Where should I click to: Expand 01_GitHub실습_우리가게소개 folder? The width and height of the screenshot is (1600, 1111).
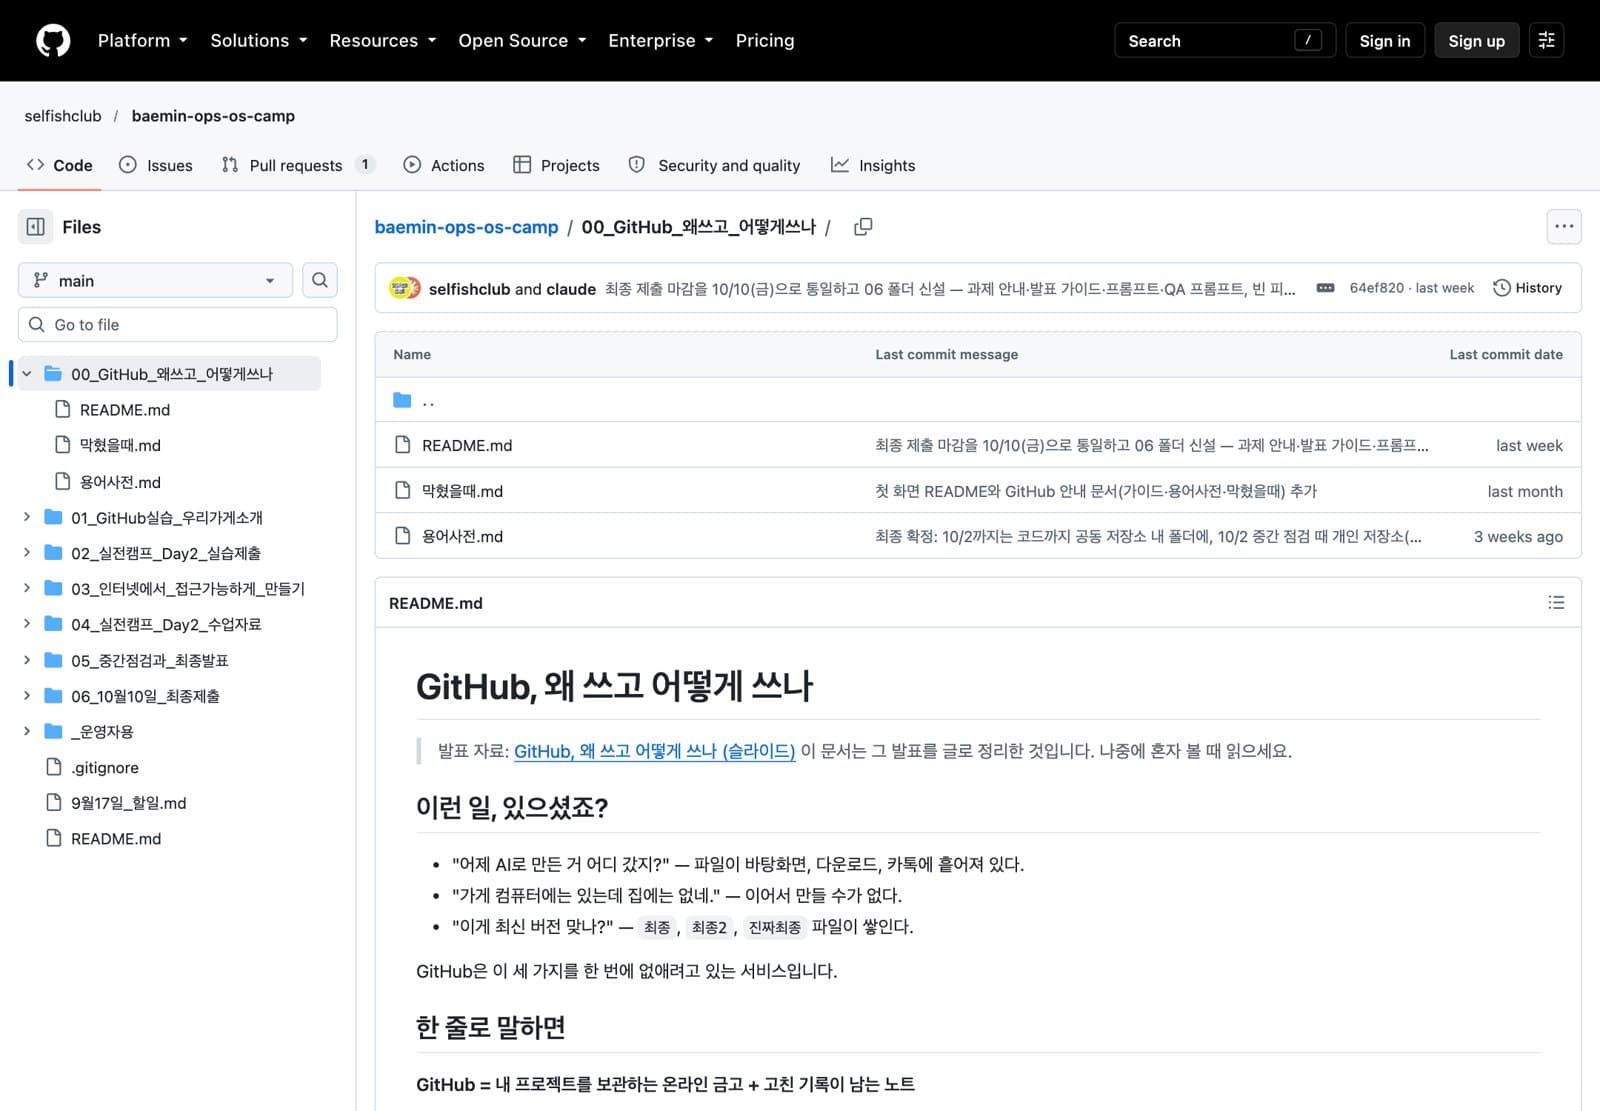tap(27, 517)
